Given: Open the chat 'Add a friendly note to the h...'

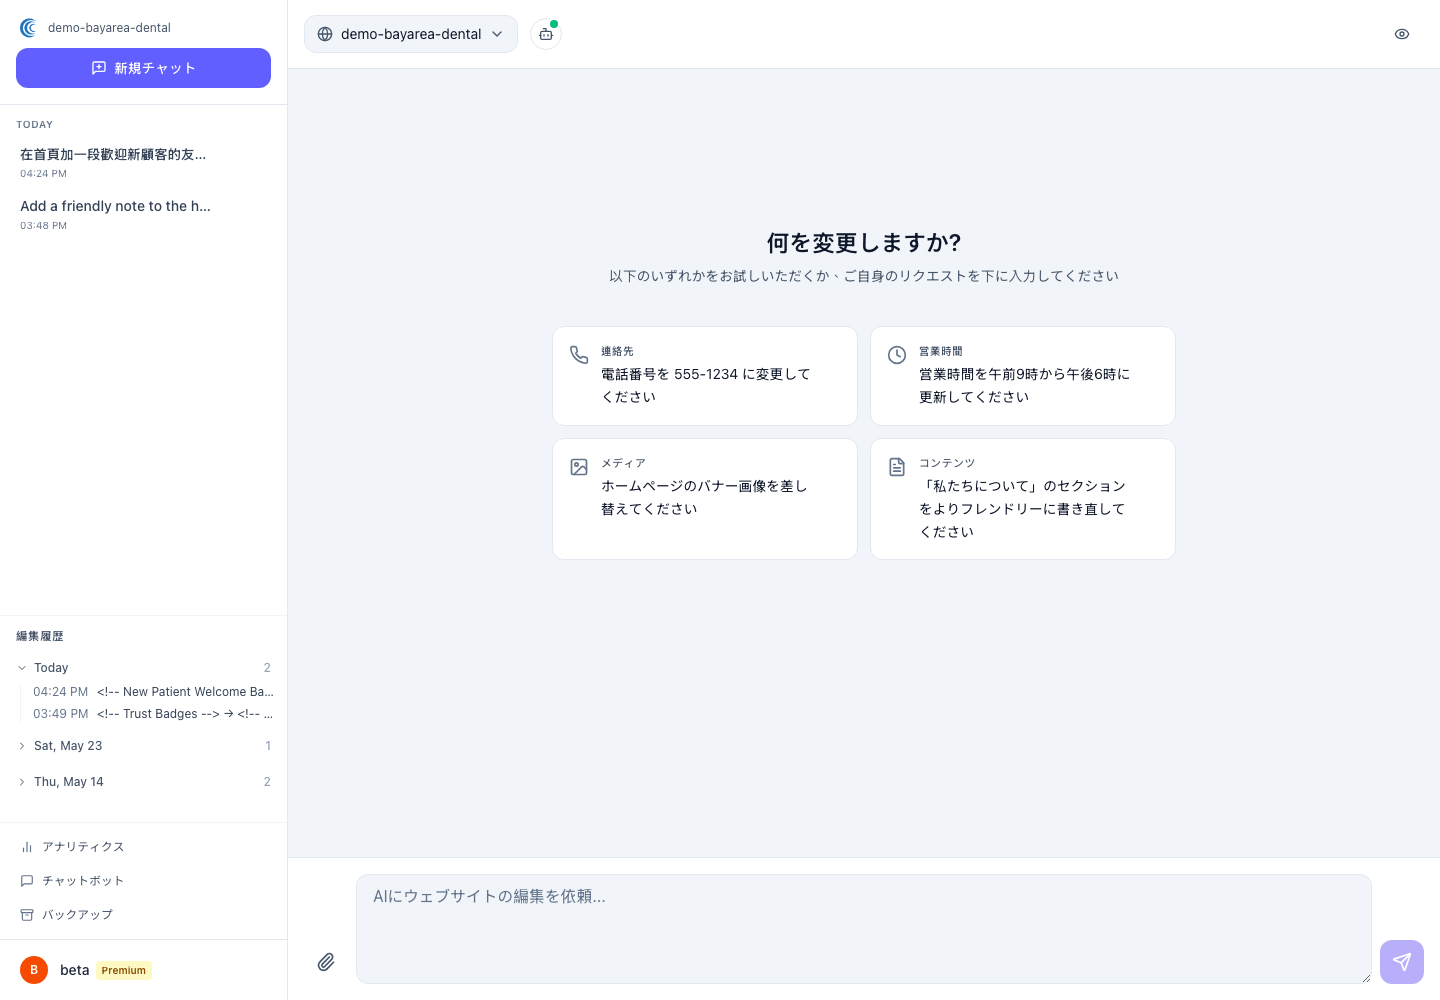Looking at the screenshot, I should pos(143,215).
